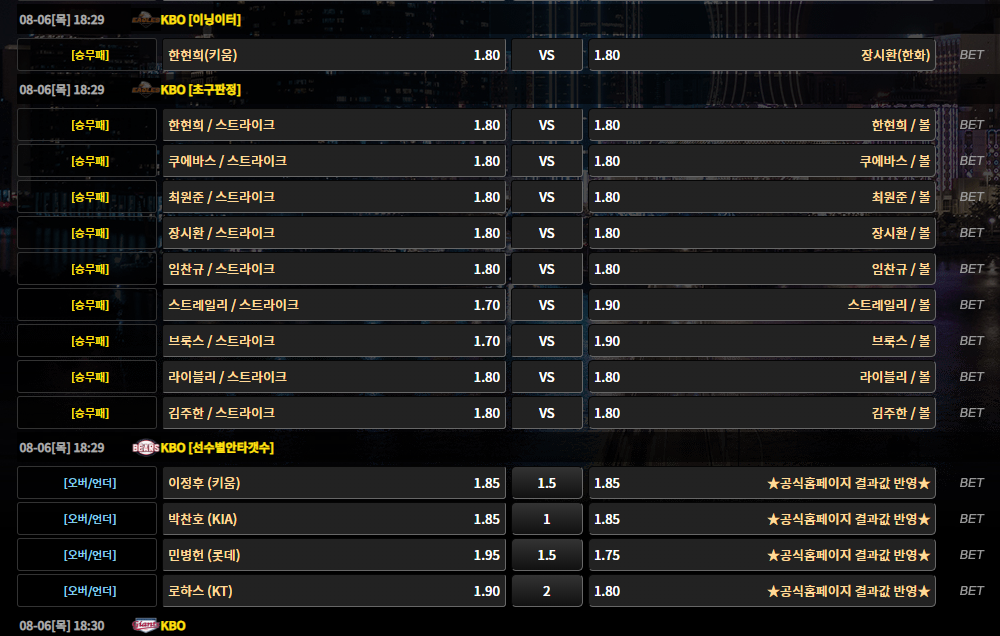Select 한현희(키움) at odds 1.80

[x=334, y=55]
